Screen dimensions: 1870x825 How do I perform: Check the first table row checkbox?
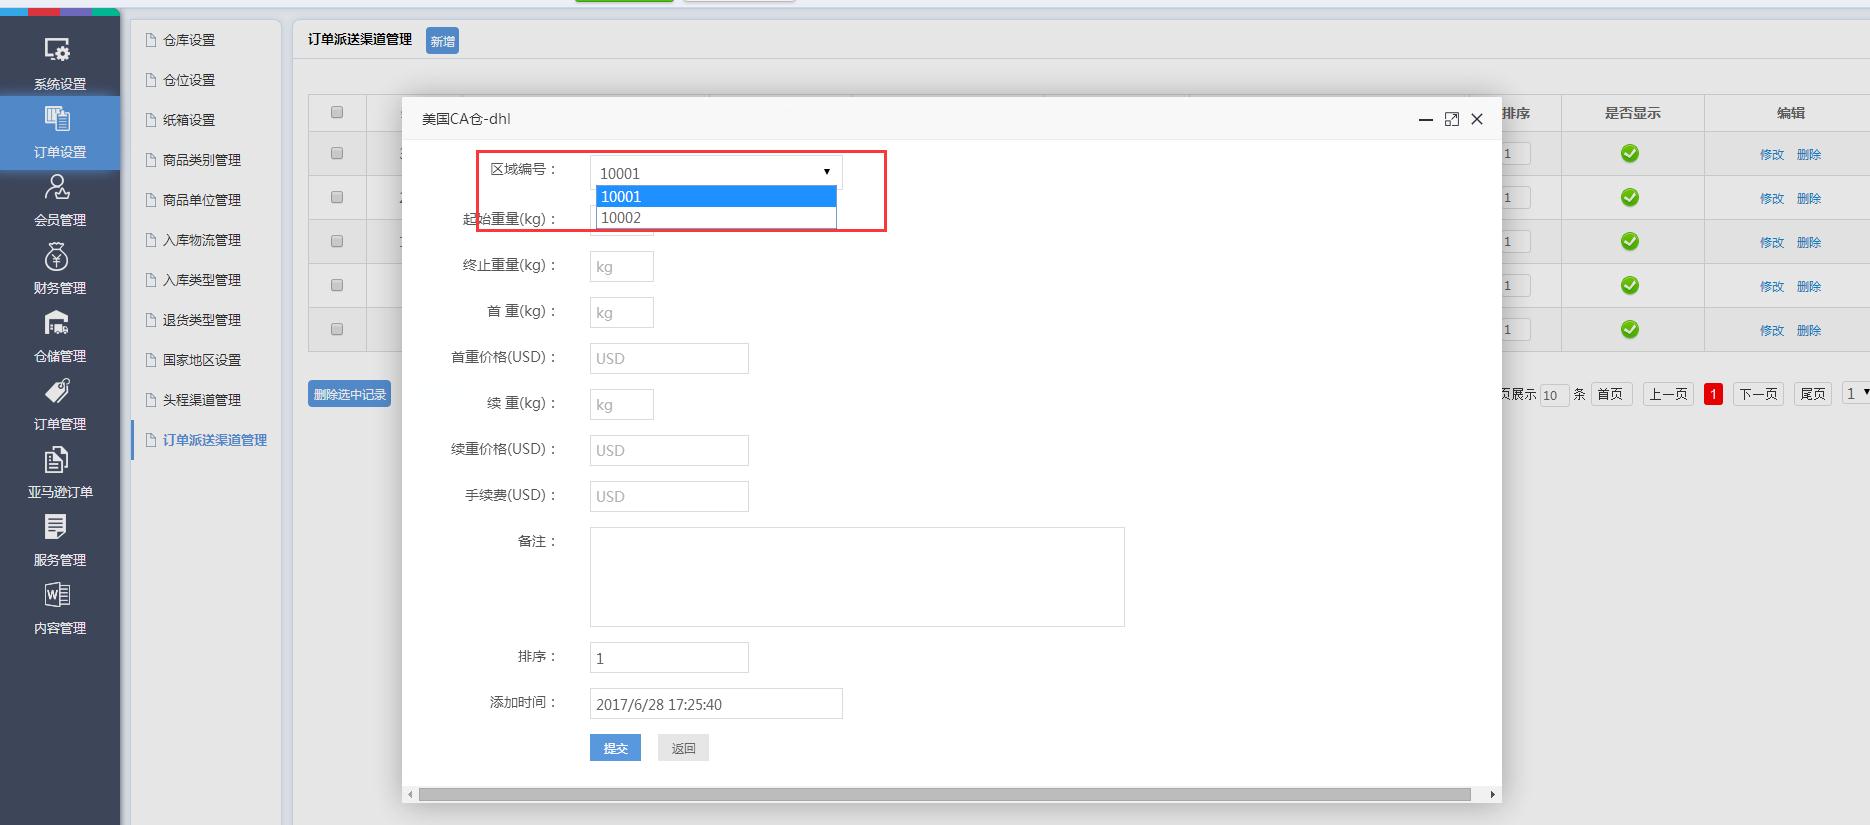point(337,154)
